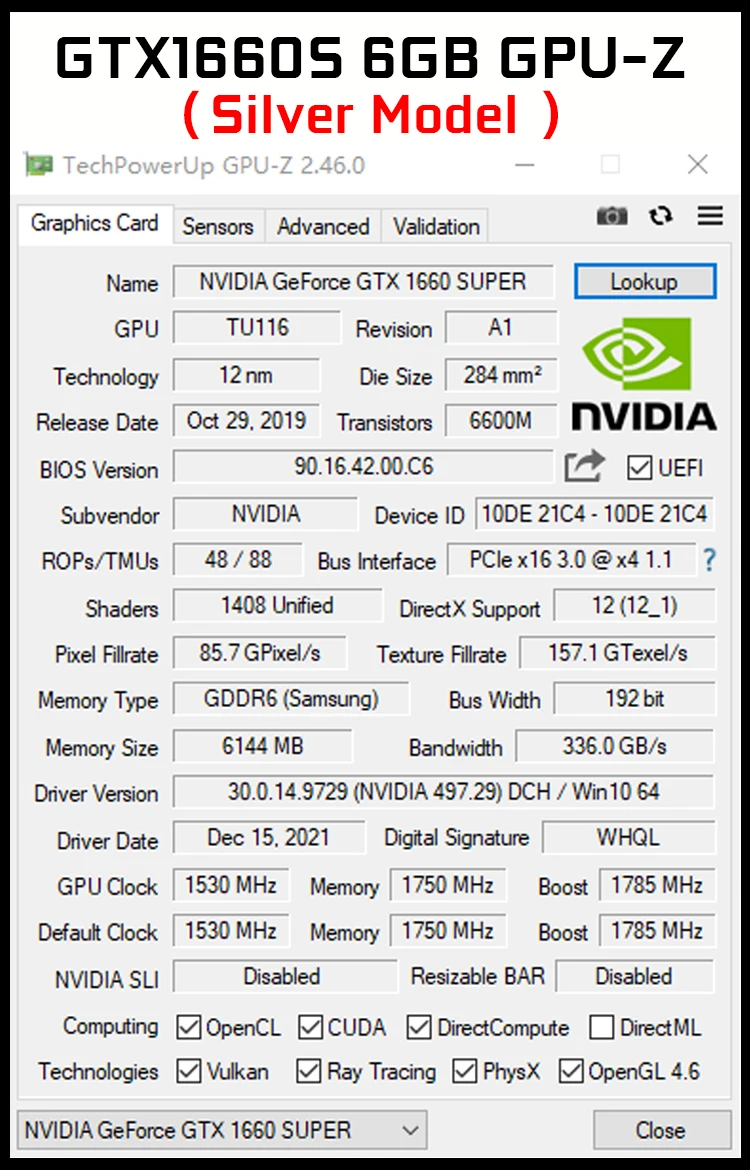Click the BIOS share/export arrow icon
This screenshot has height=1170, width=750.
pos(584,466)
